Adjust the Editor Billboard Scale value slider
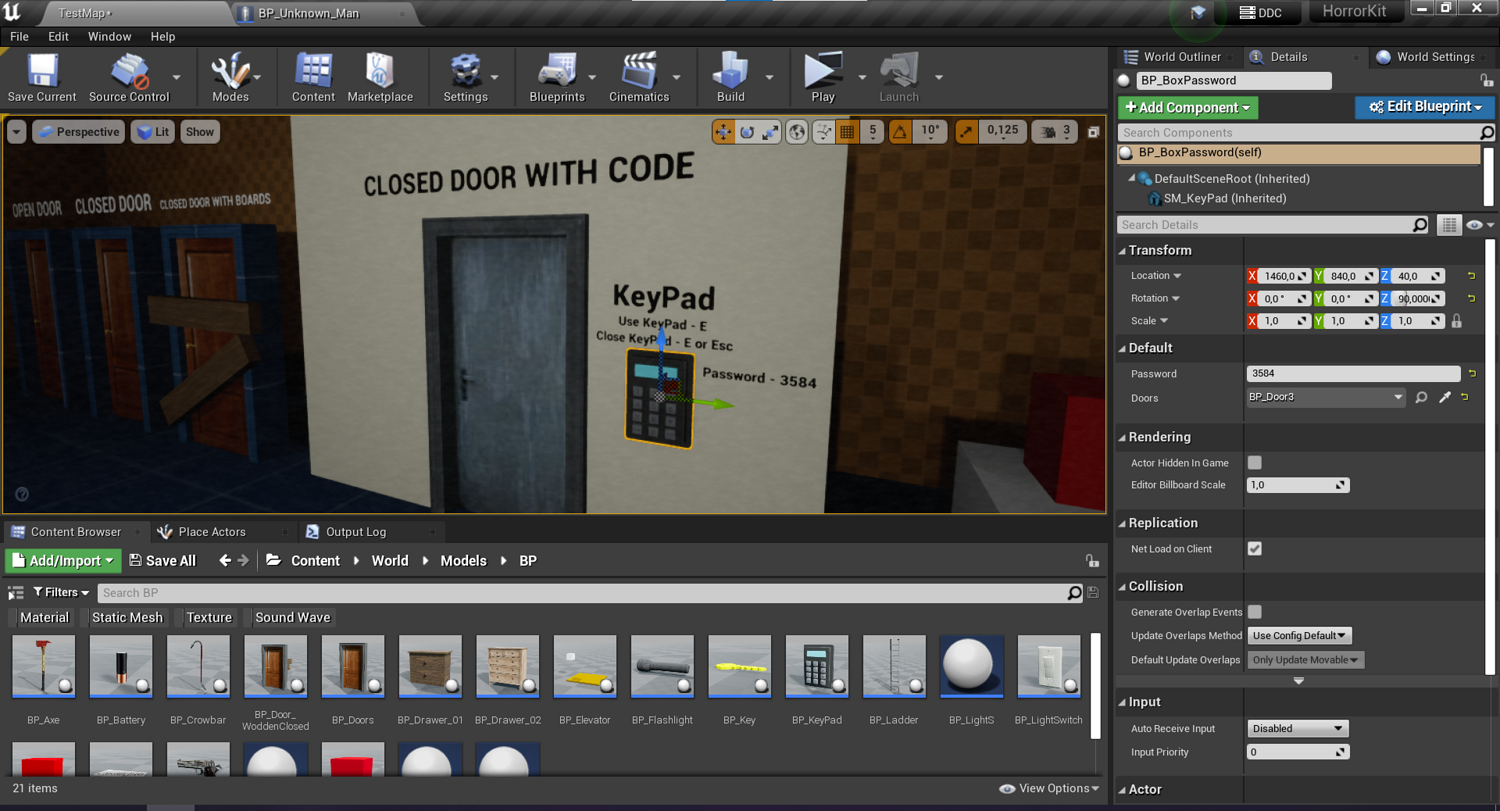 click(1298, 485)
